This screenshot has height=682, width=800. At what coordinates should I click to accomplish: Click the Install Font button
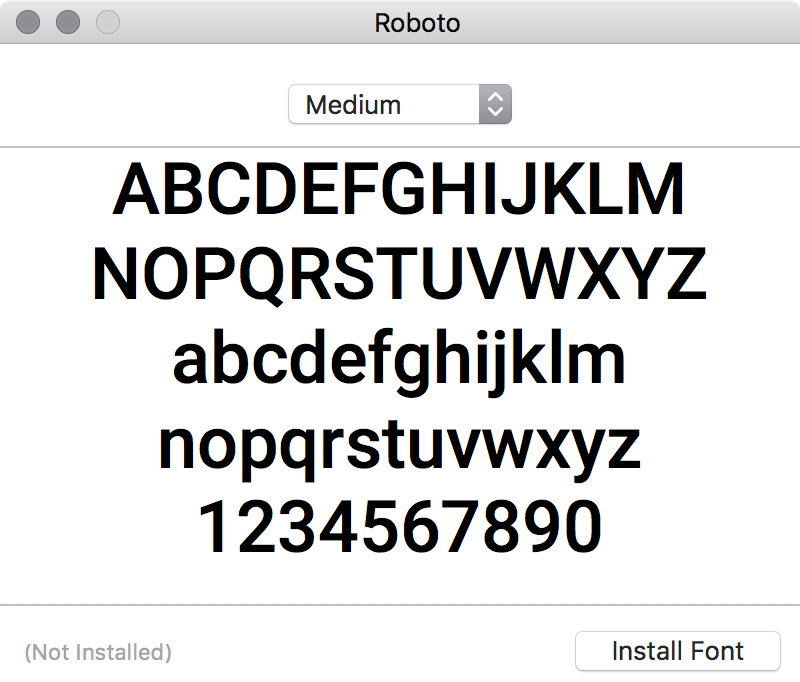pos(678,651)
